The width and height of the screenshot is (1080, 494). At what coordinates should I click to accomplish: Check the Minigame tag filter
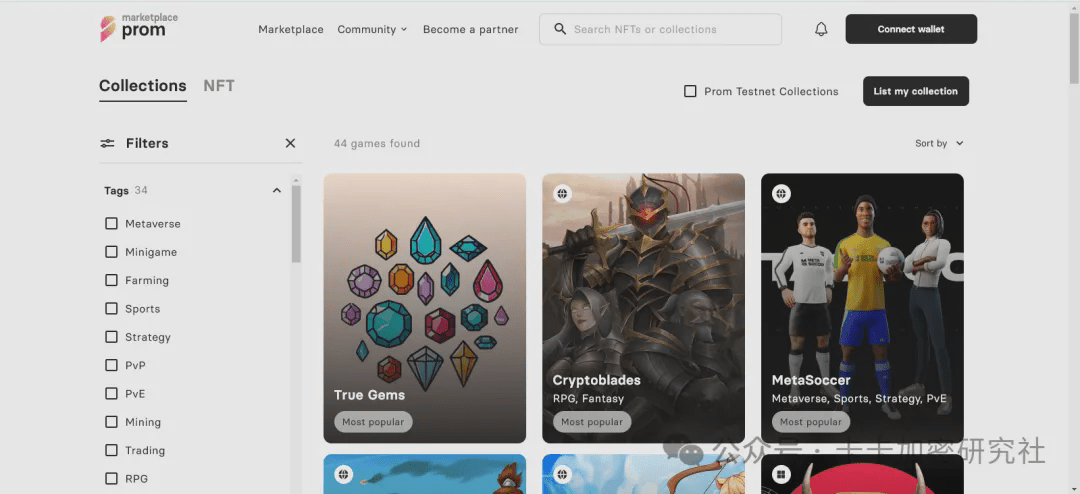(x=111, y=252)
